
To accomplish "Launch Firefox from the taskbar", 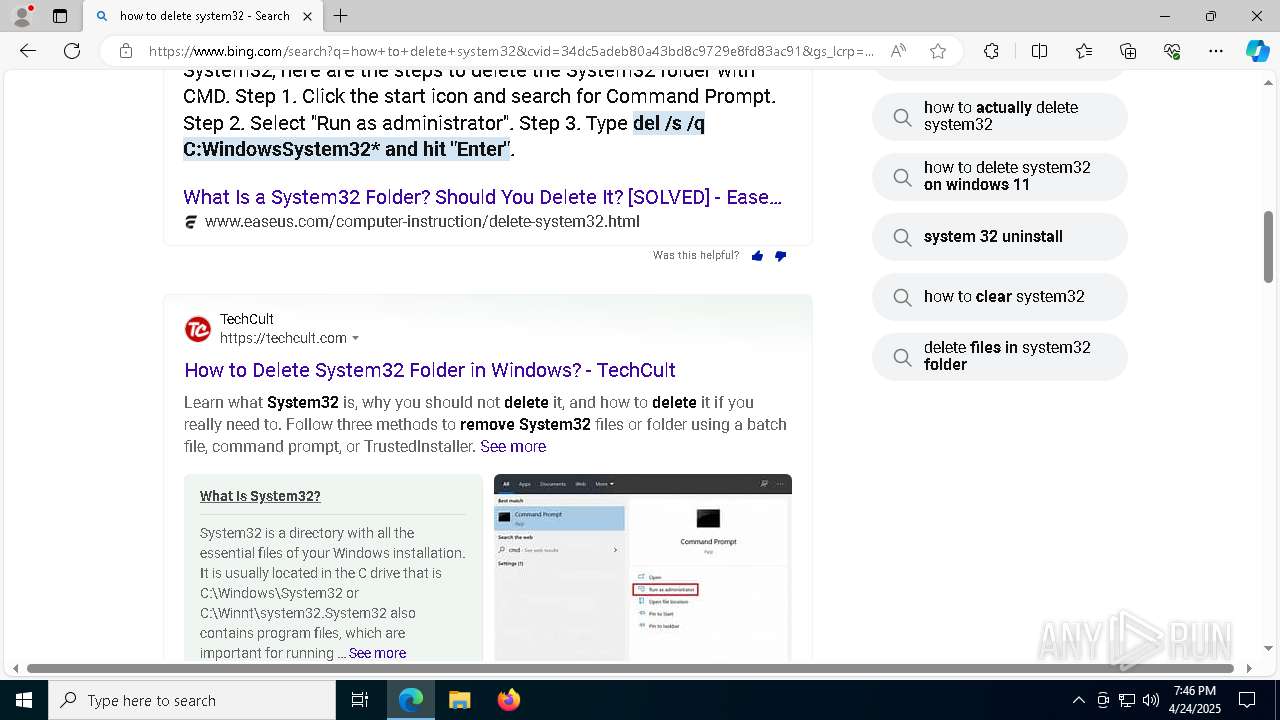I will click(x=508, y=700).
